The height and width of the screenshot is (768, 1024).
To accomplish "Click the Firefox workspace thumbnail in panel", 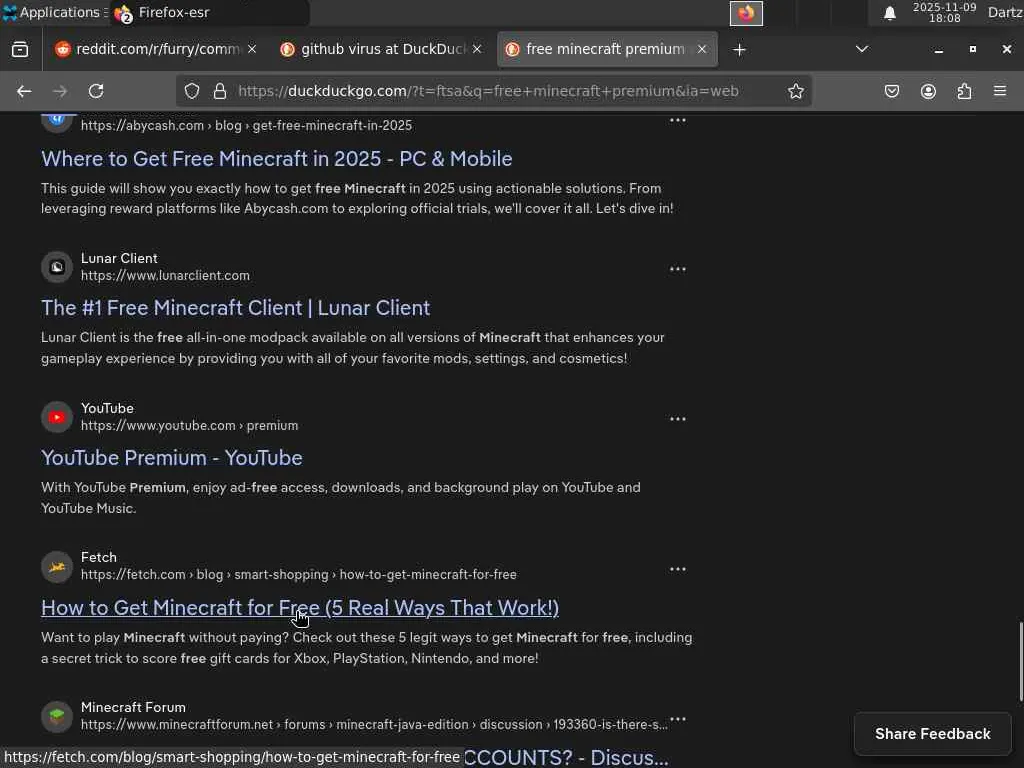I will pos(746,13).
